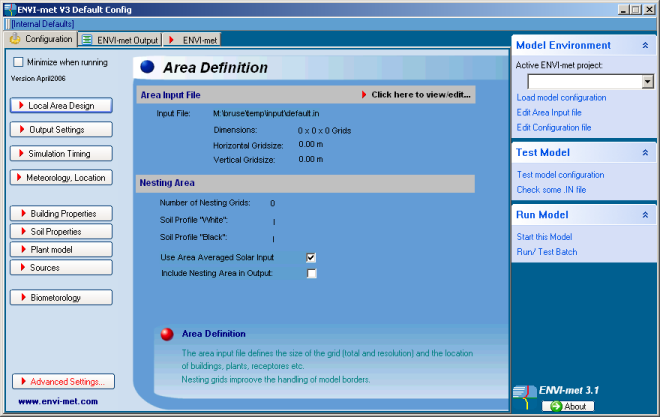Click the ENVI-met tab red arrow icon
Screen dimensions: 660x417
(171, 40)
